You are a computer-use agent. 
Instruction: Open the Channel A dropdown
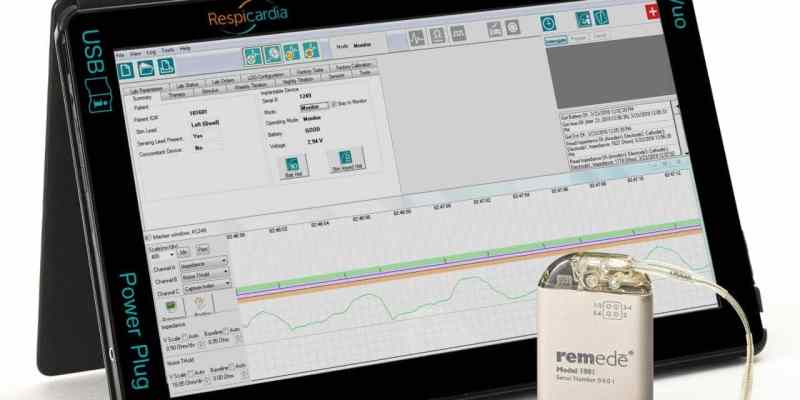204,264
